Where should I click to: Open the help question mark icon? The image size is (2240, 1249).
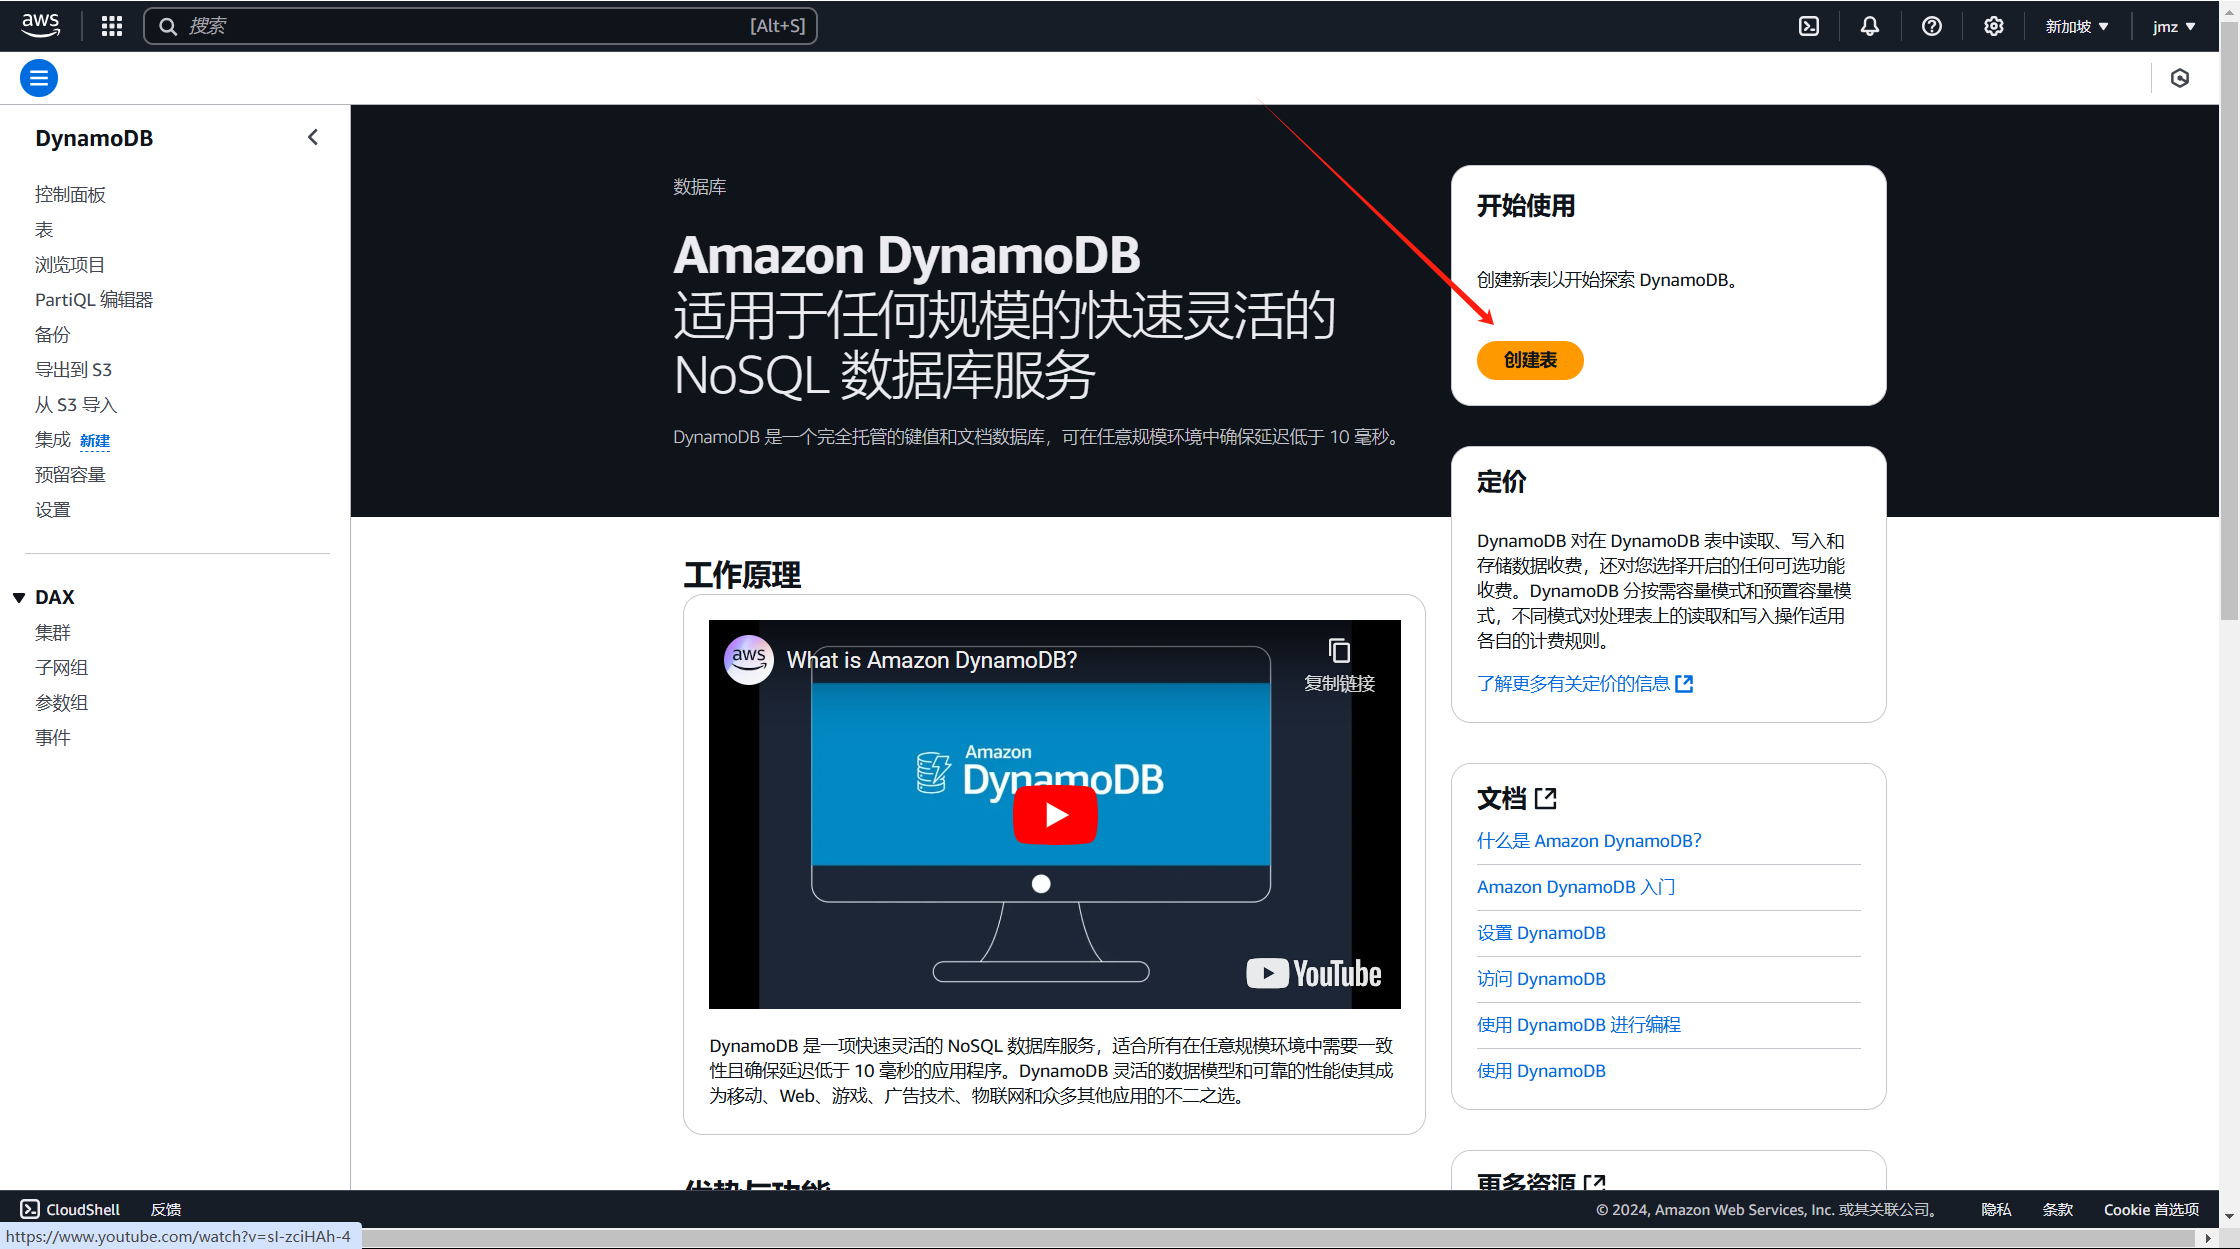pos(1932,26)
